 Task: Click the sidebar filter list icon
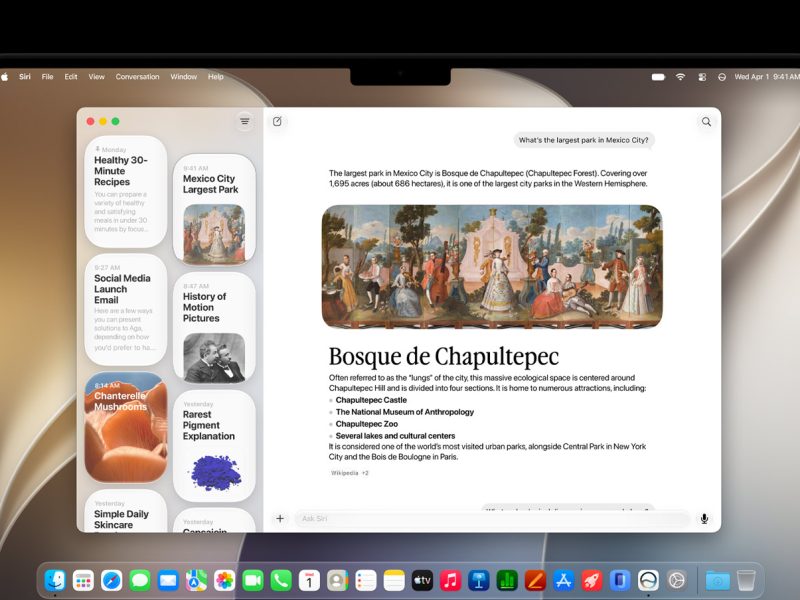(245, 121)
